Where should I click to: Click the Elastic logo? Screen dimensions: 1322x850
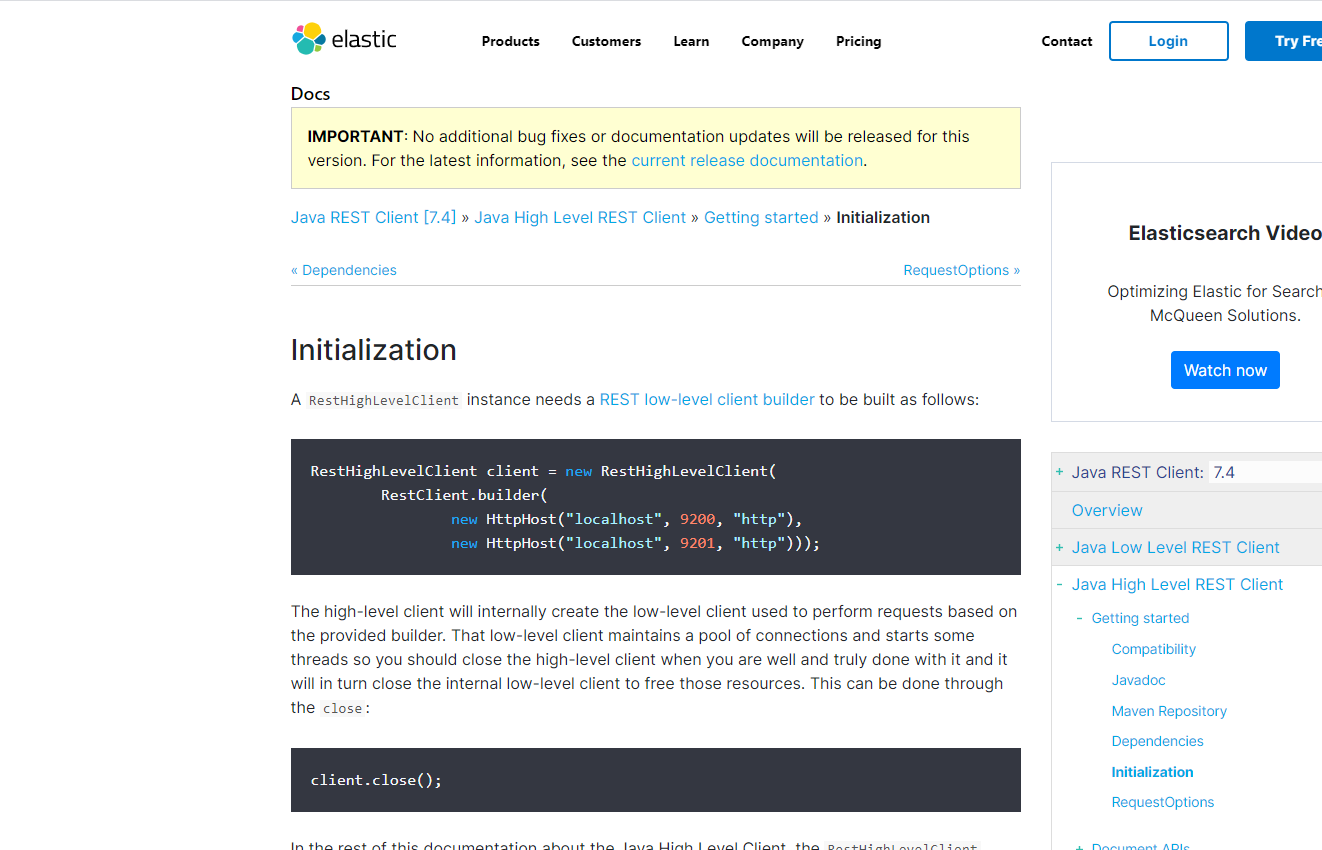click(x=344, y=39)
